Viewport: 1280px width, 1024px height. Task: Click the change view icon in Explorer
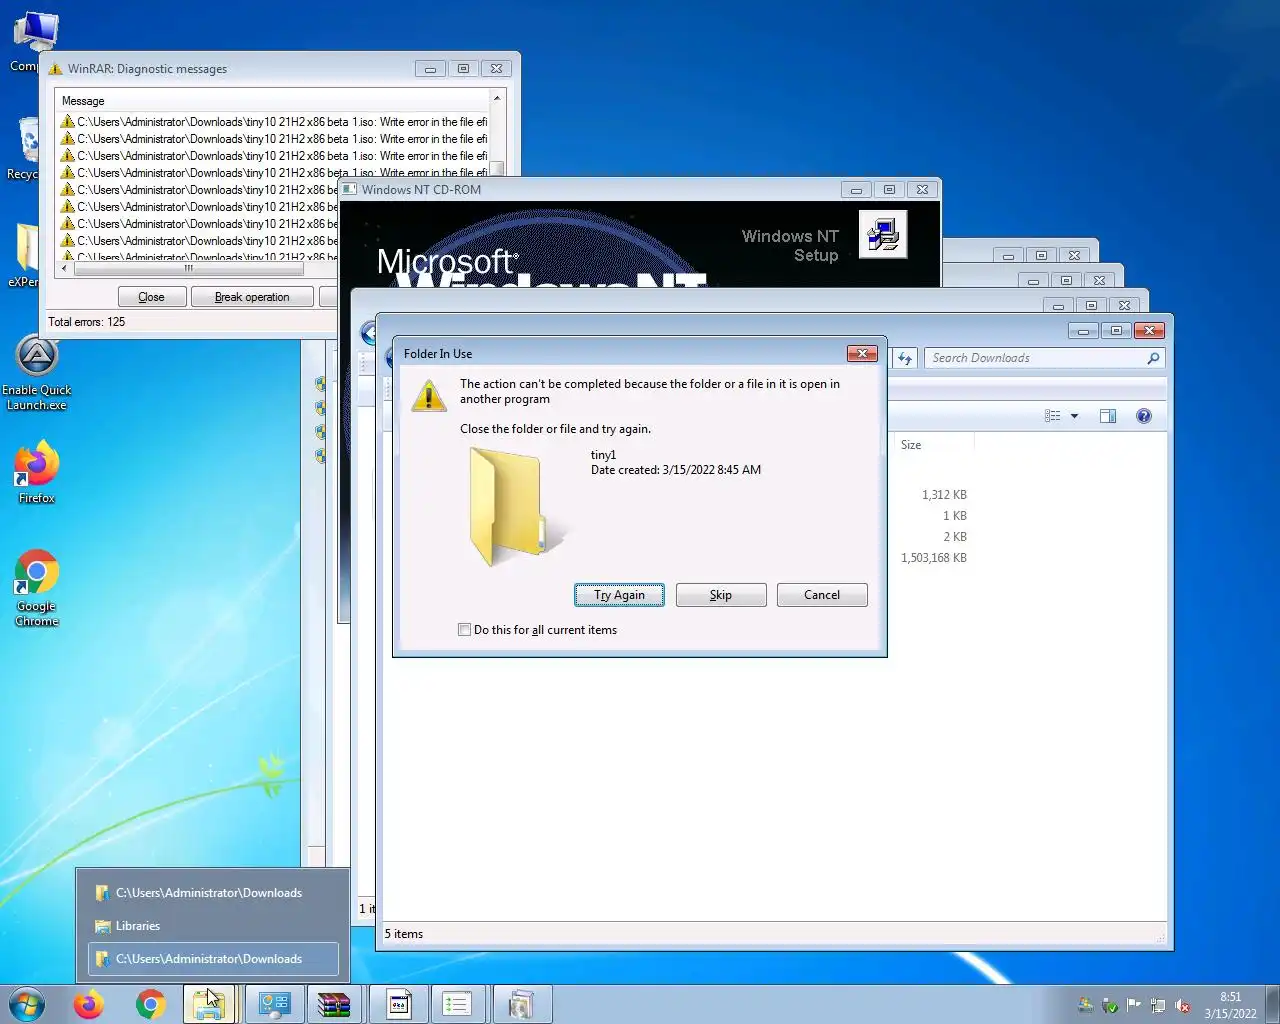point(1053,416)
